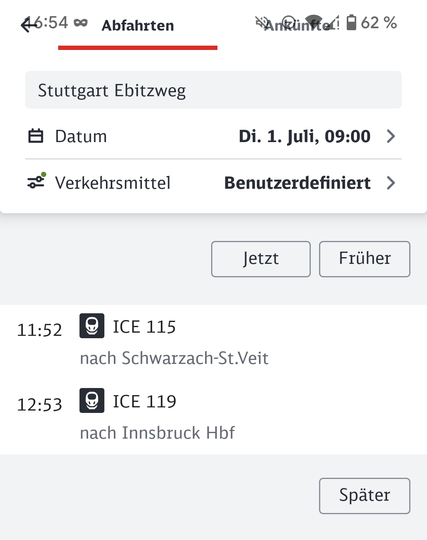Viewport: 427px width, 540px height.
Task: Expand the Verkehrsmittel chevron arrow
Action: (390, 183)
